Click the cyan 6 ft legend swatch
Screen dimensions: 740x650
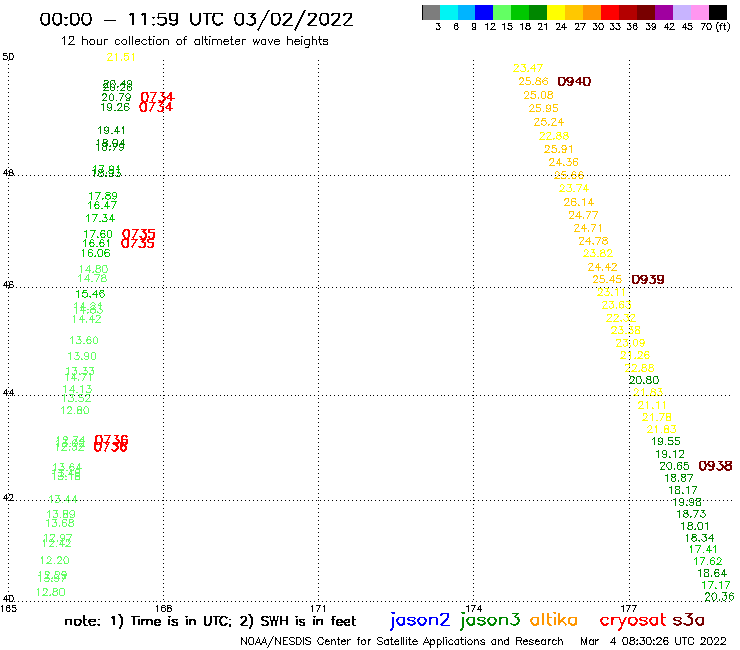point(449,12)
